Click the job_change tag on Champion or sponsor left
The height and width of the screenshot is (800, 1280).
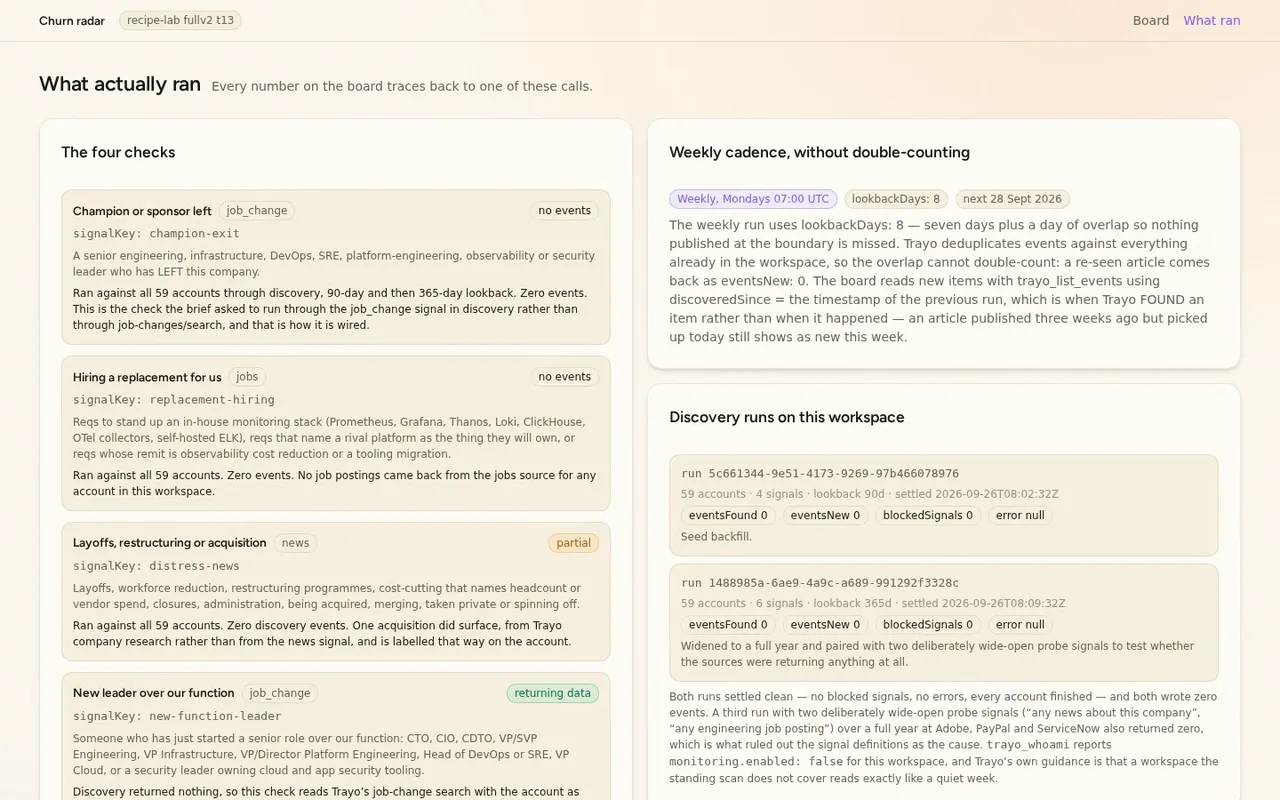pos(257,210)
